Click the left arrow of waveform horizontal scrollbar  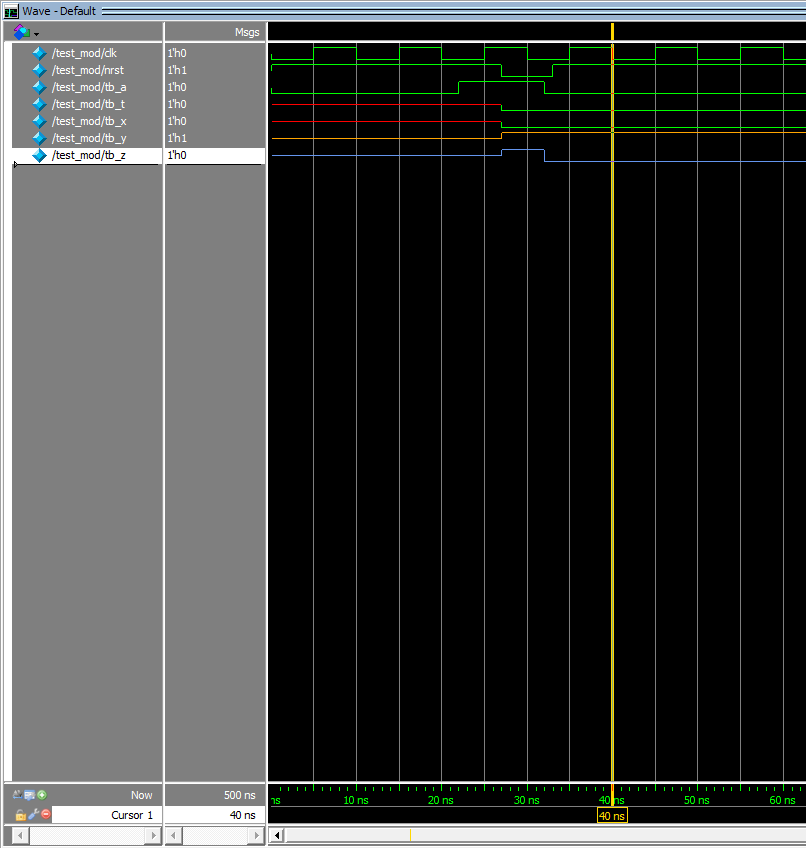(x=277, y=835)
